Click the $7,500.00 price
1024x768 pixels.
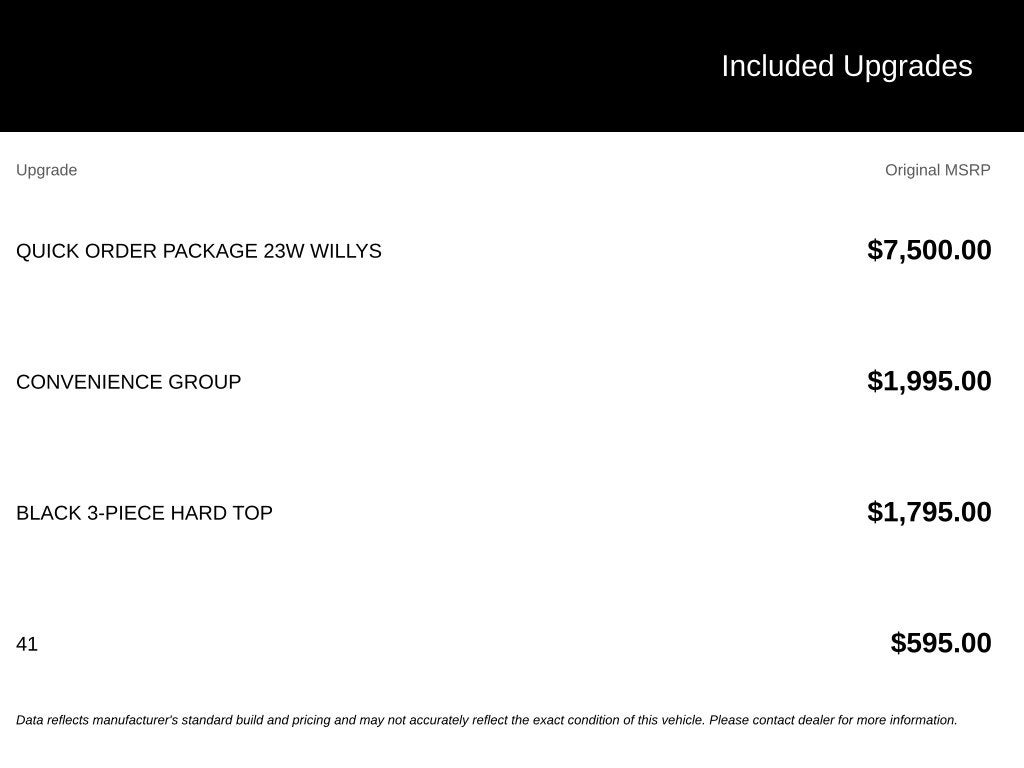(x=929, y=250)
